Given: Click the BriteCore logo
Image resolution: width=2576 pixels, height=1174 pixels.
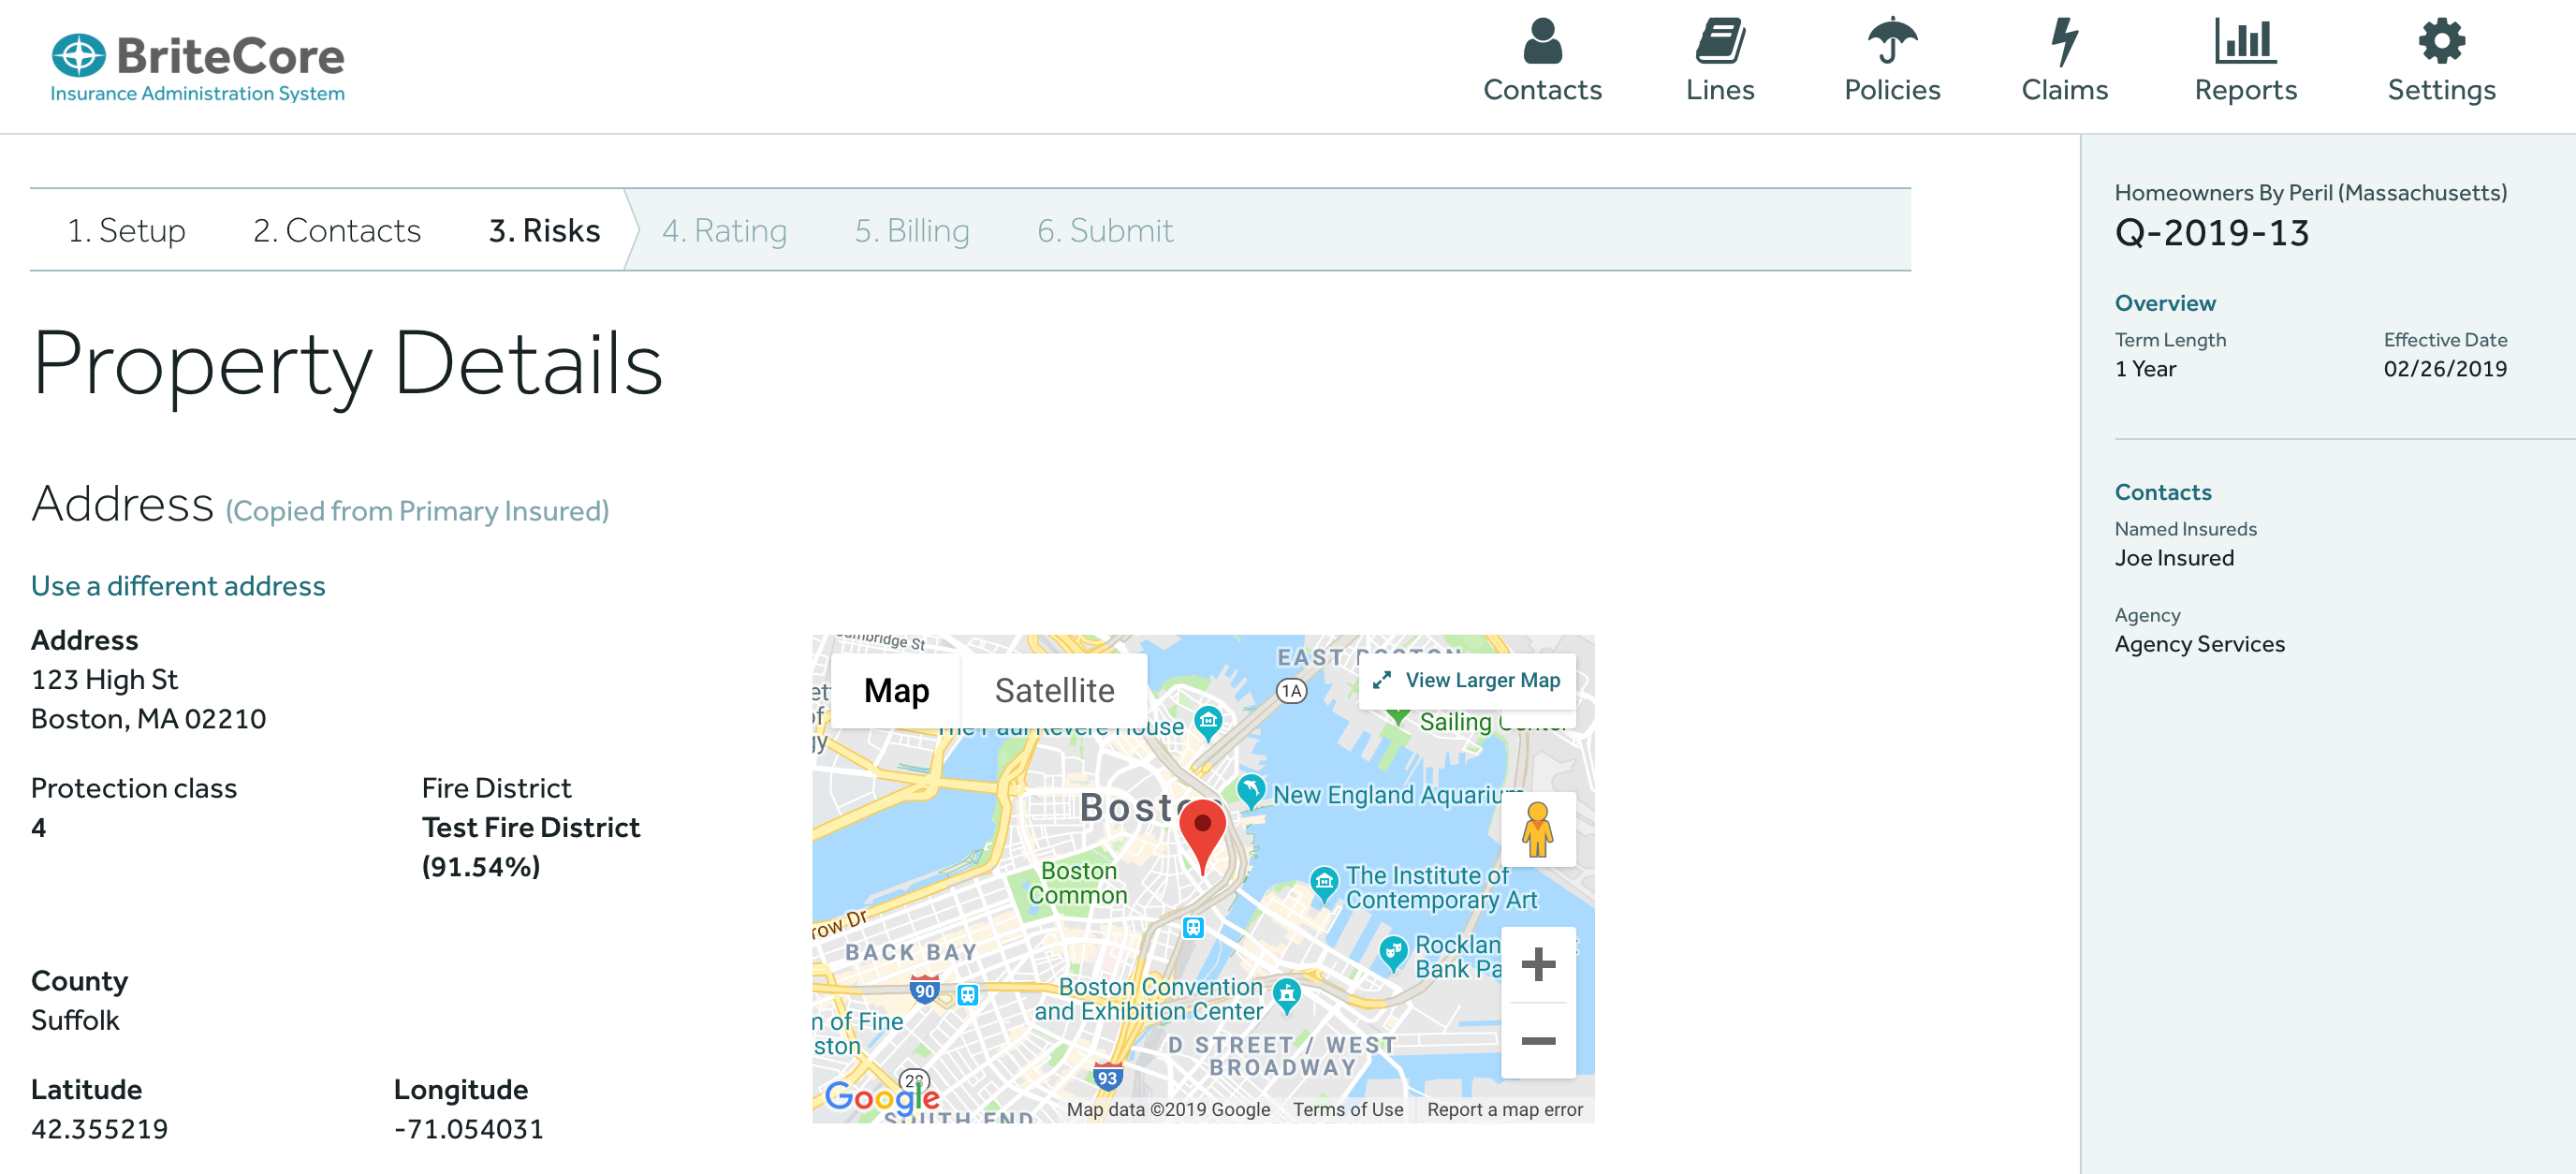Looking at the screenshot, I should tap(198, 67).
